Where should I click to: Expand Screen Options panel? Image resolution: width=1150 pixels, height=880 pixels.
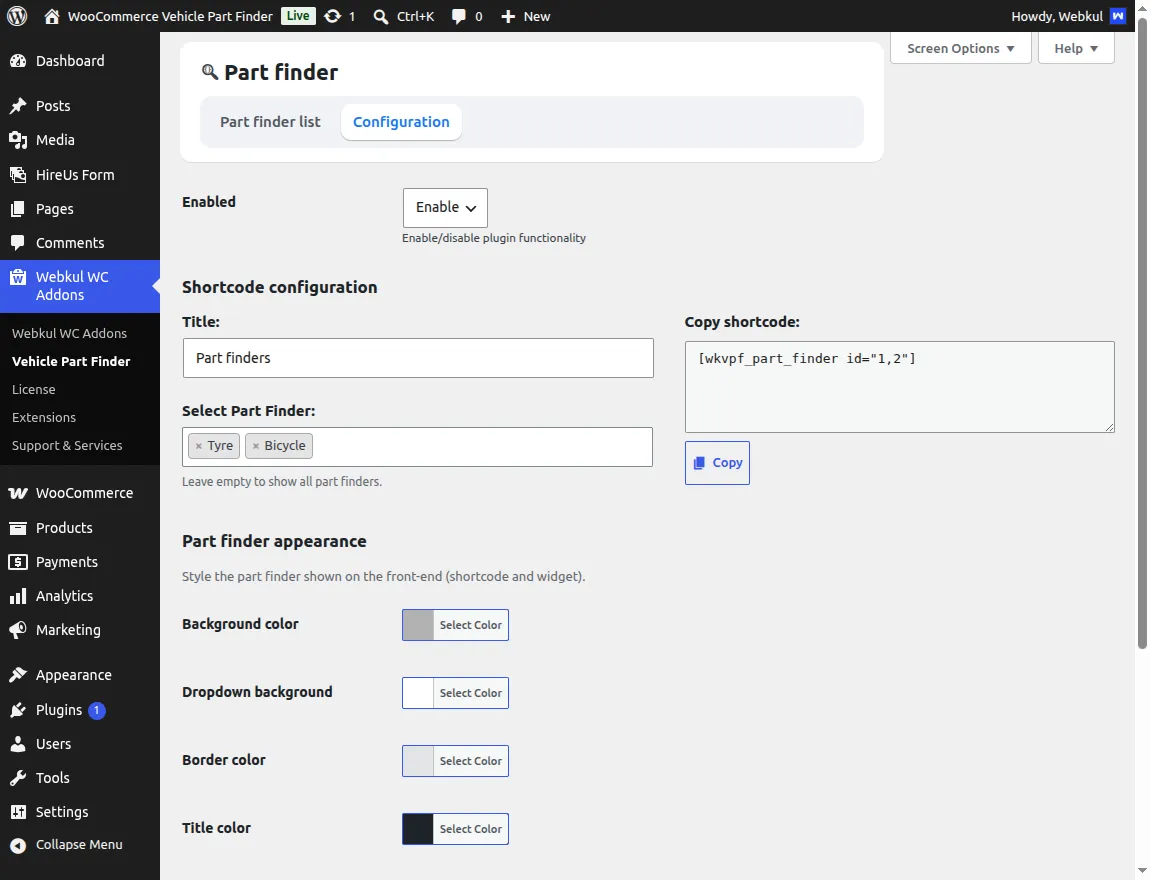tap(961, 48)
